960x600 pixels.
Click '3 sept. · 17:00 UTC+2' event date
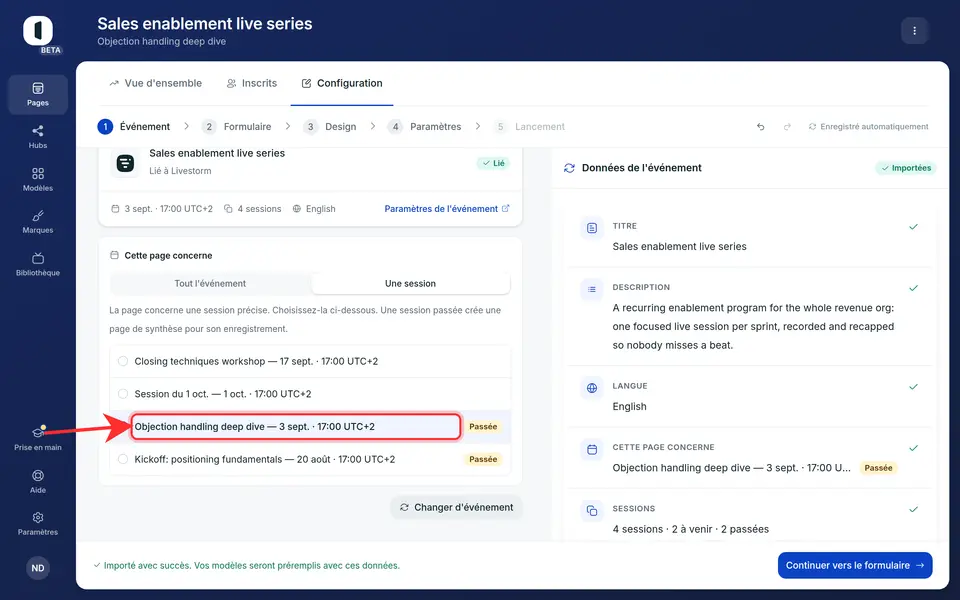(162, 209)
